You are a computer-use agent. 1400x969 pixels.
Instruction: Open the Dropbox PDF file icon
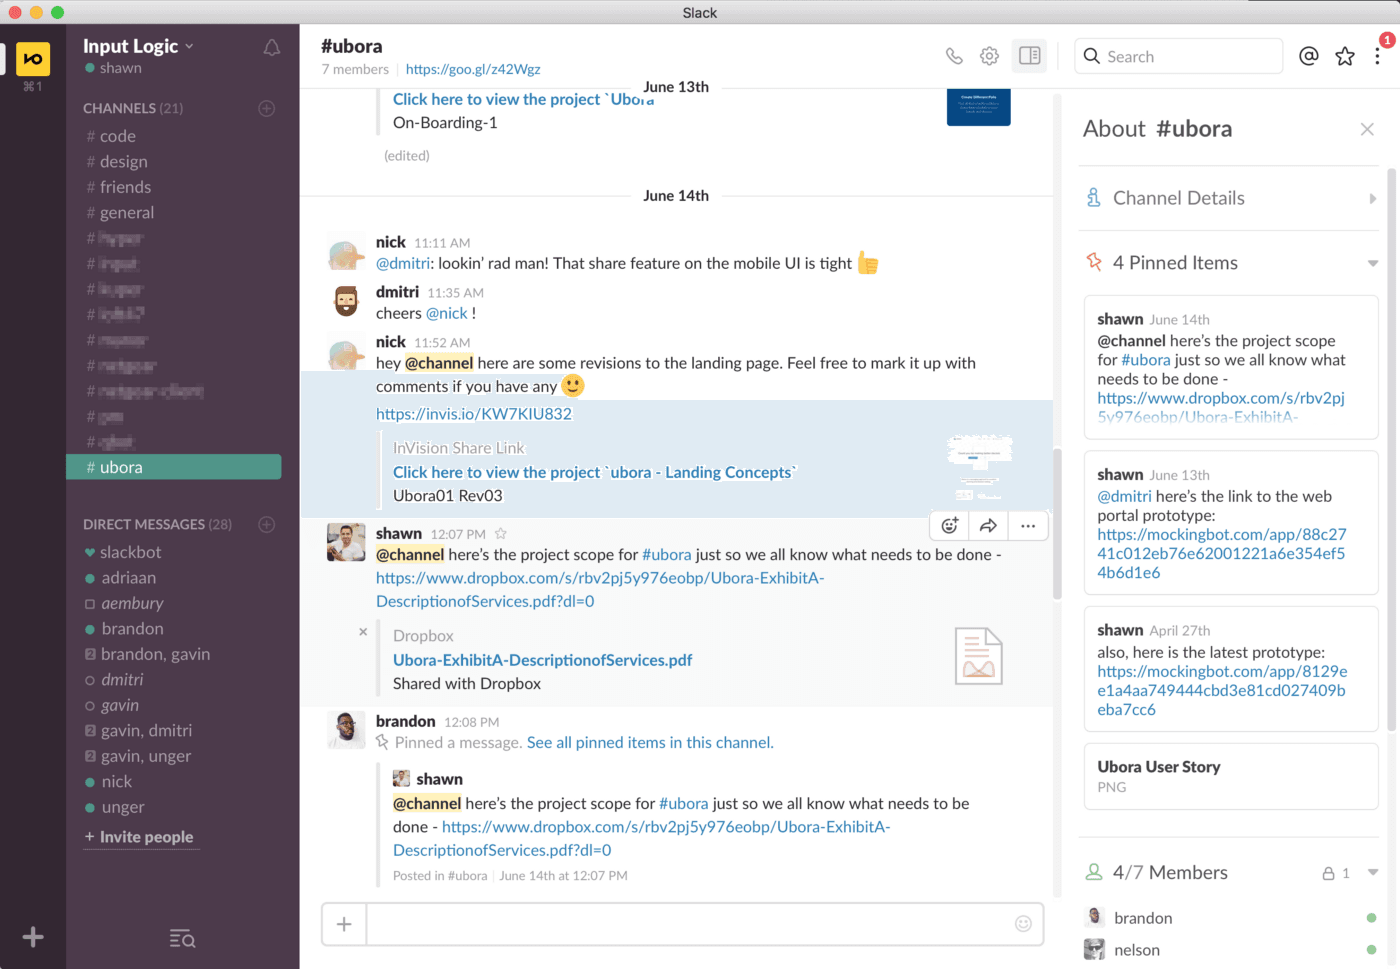click(x=978, y=656)
